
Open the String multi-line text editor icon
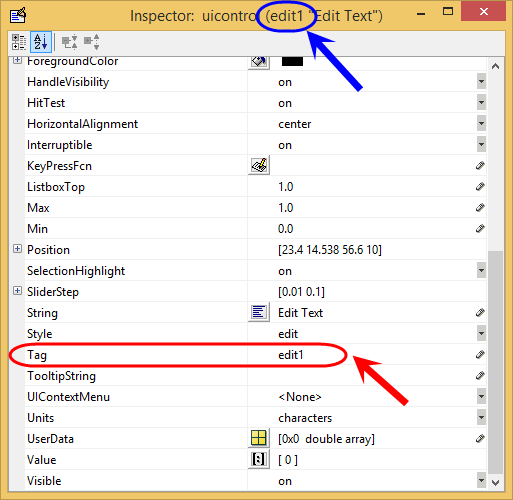click(x=259, y=313)
